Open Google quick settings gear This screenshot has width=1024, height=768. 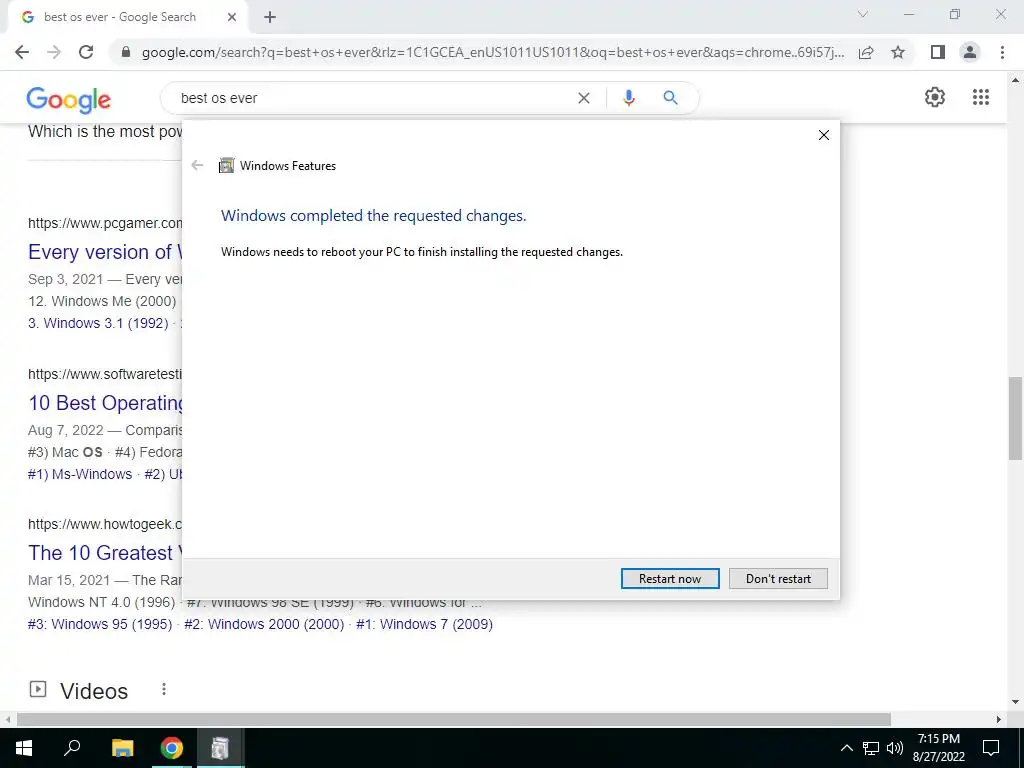(x=935, y=97)
